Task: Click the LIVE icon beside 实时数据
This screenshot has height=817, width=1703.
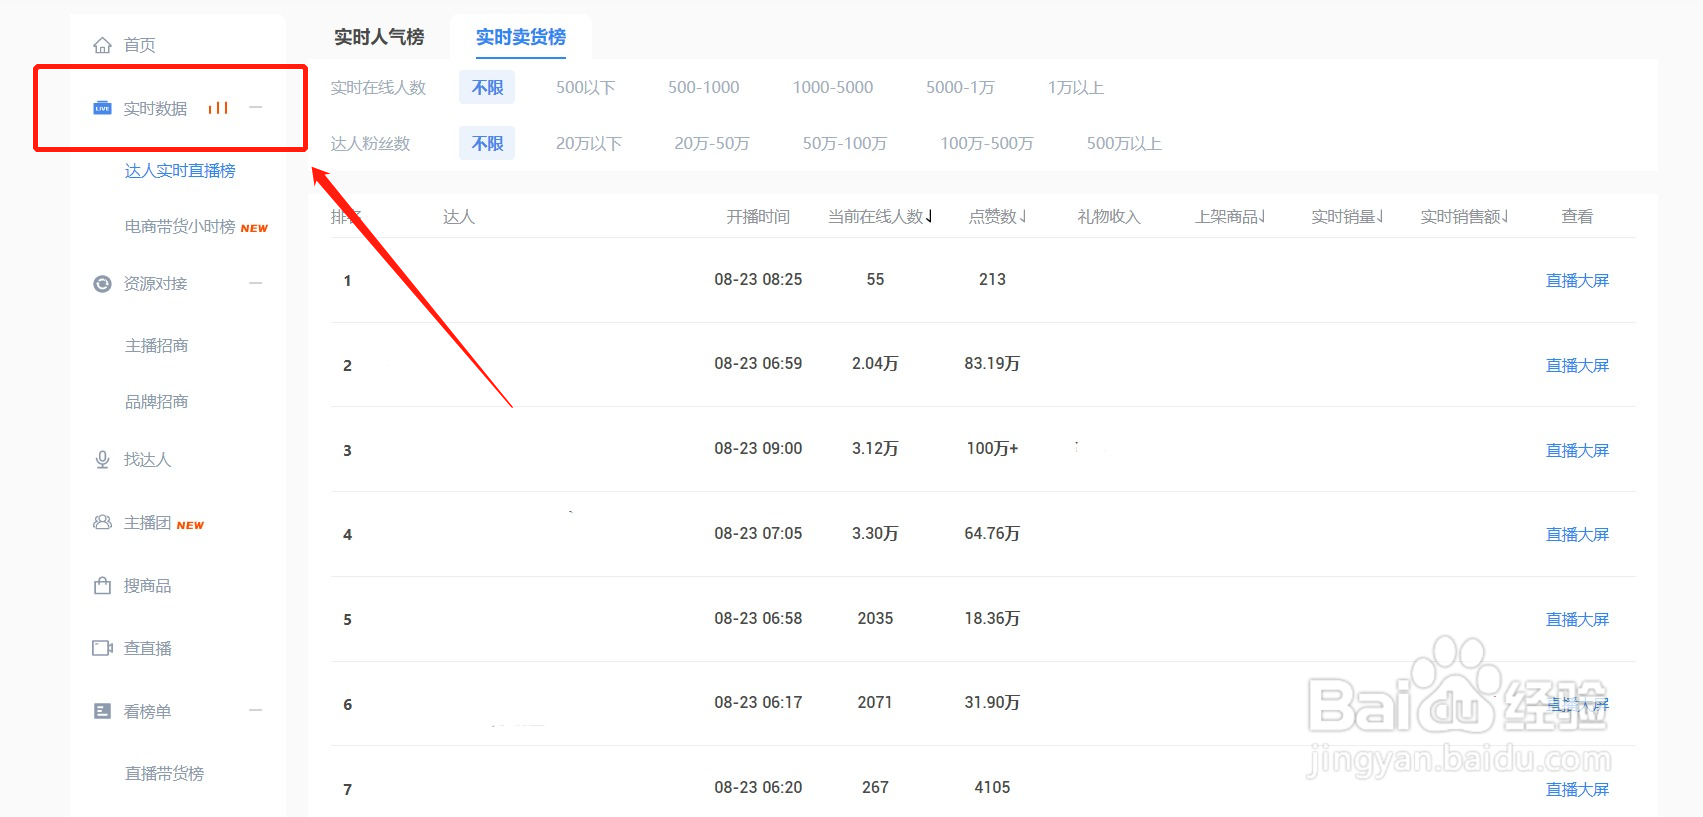Action: pos(102,108)
